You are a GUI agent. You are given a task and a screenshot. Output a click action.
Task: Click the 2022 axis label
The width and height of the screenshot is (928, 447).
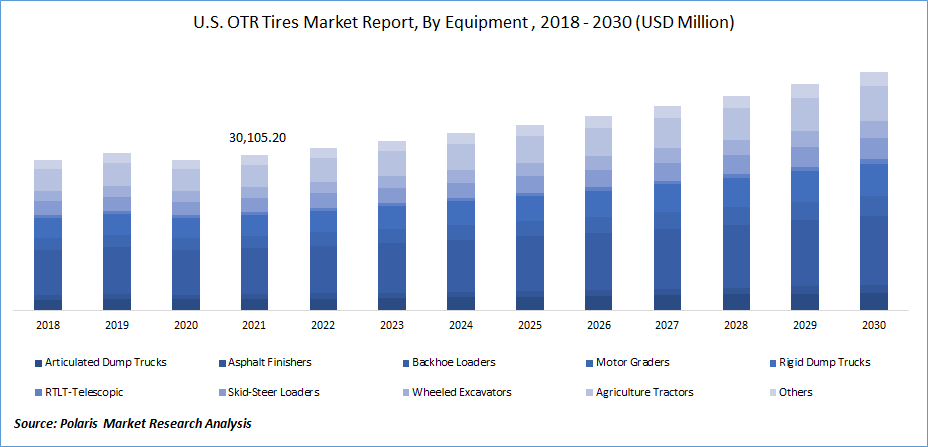click(323, 326)
